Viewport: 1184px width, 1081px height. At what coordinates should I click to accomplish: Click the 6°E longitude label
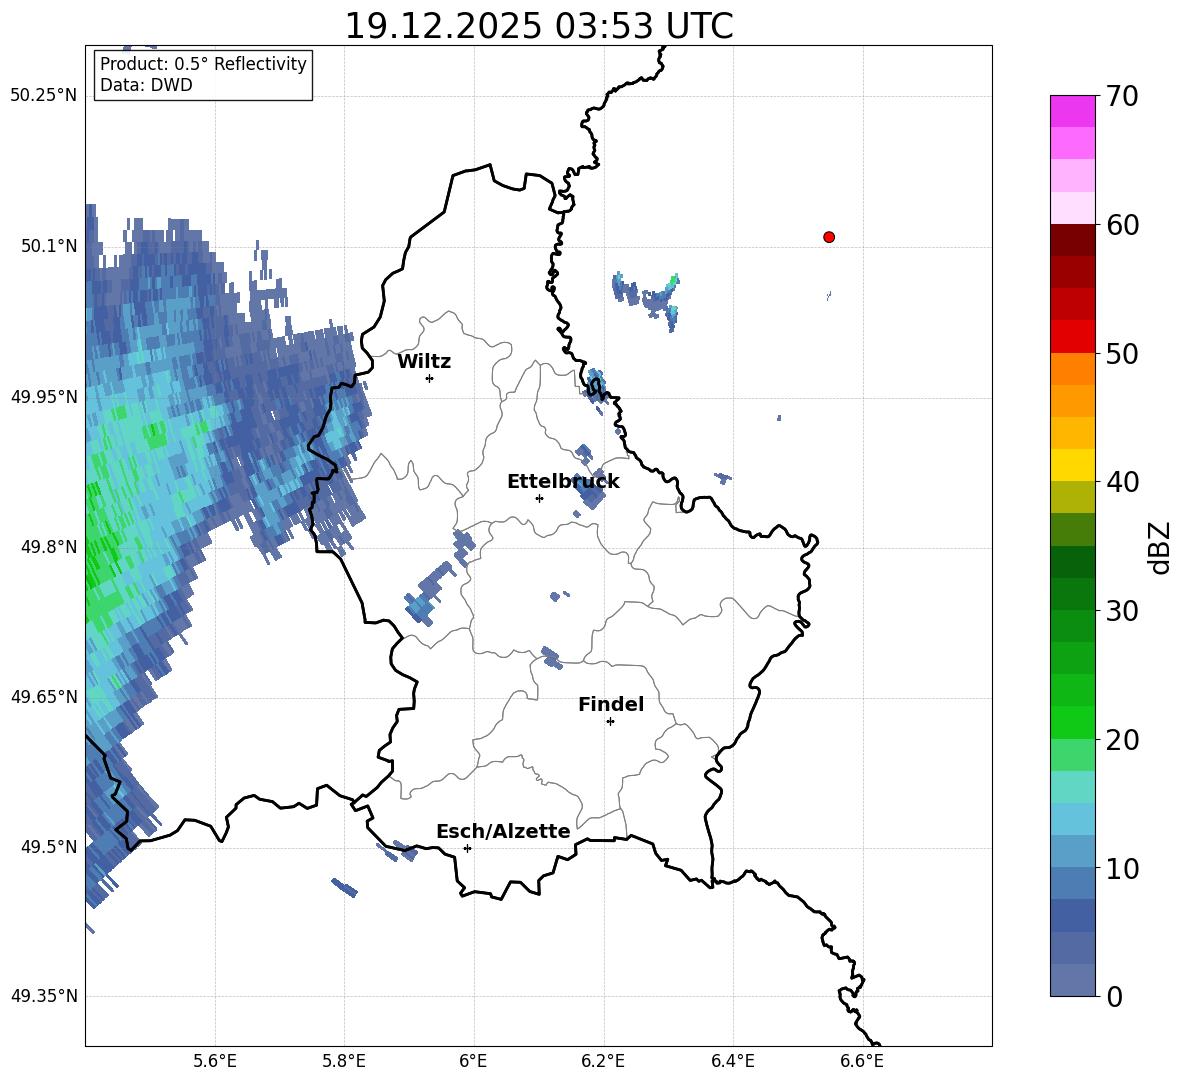(473, 1061)
